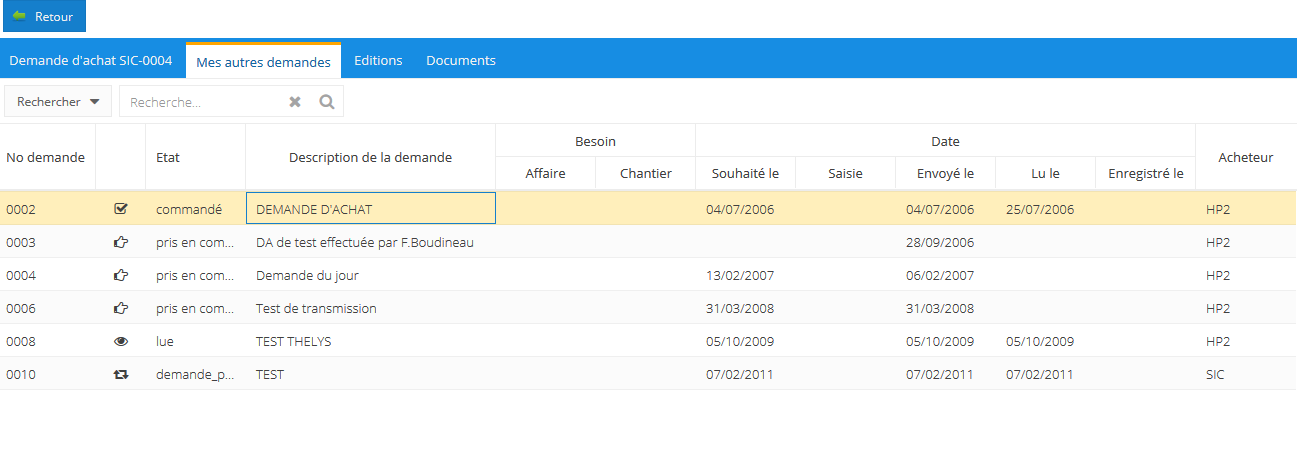The image size is (1297, 452).
Task: Click the Souhaité le date 13/02/2007
Action: (740, 275)
